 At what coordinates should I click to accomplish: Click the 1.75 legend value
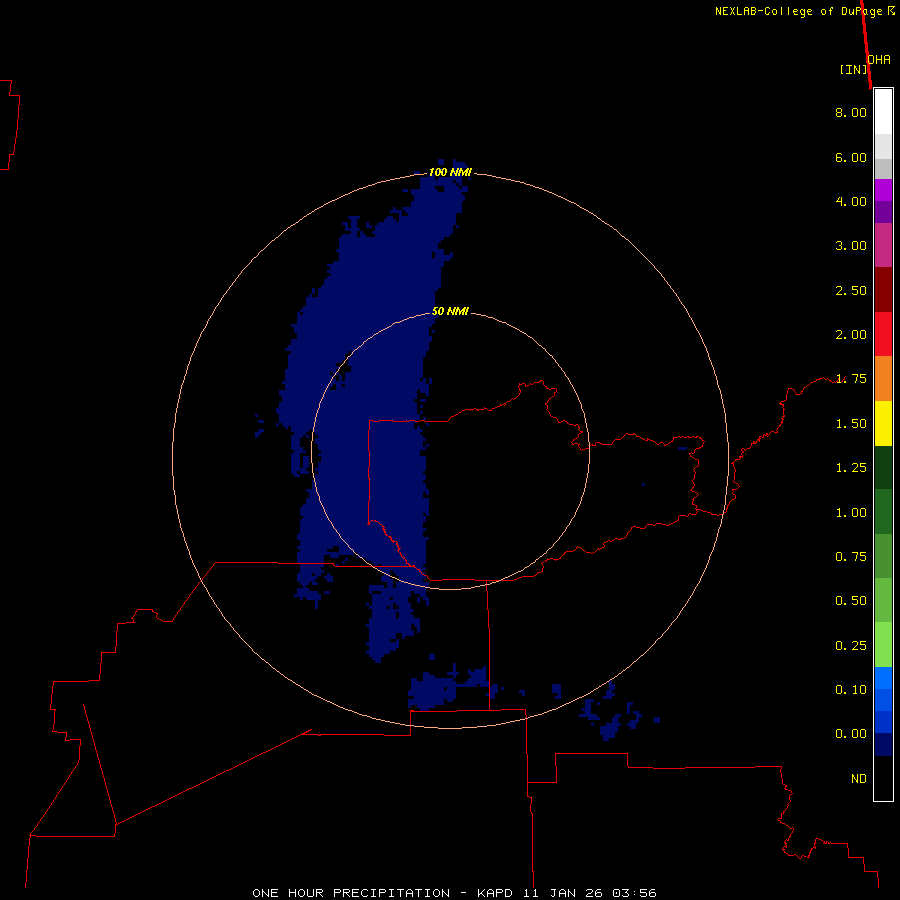tap(851, 379)
